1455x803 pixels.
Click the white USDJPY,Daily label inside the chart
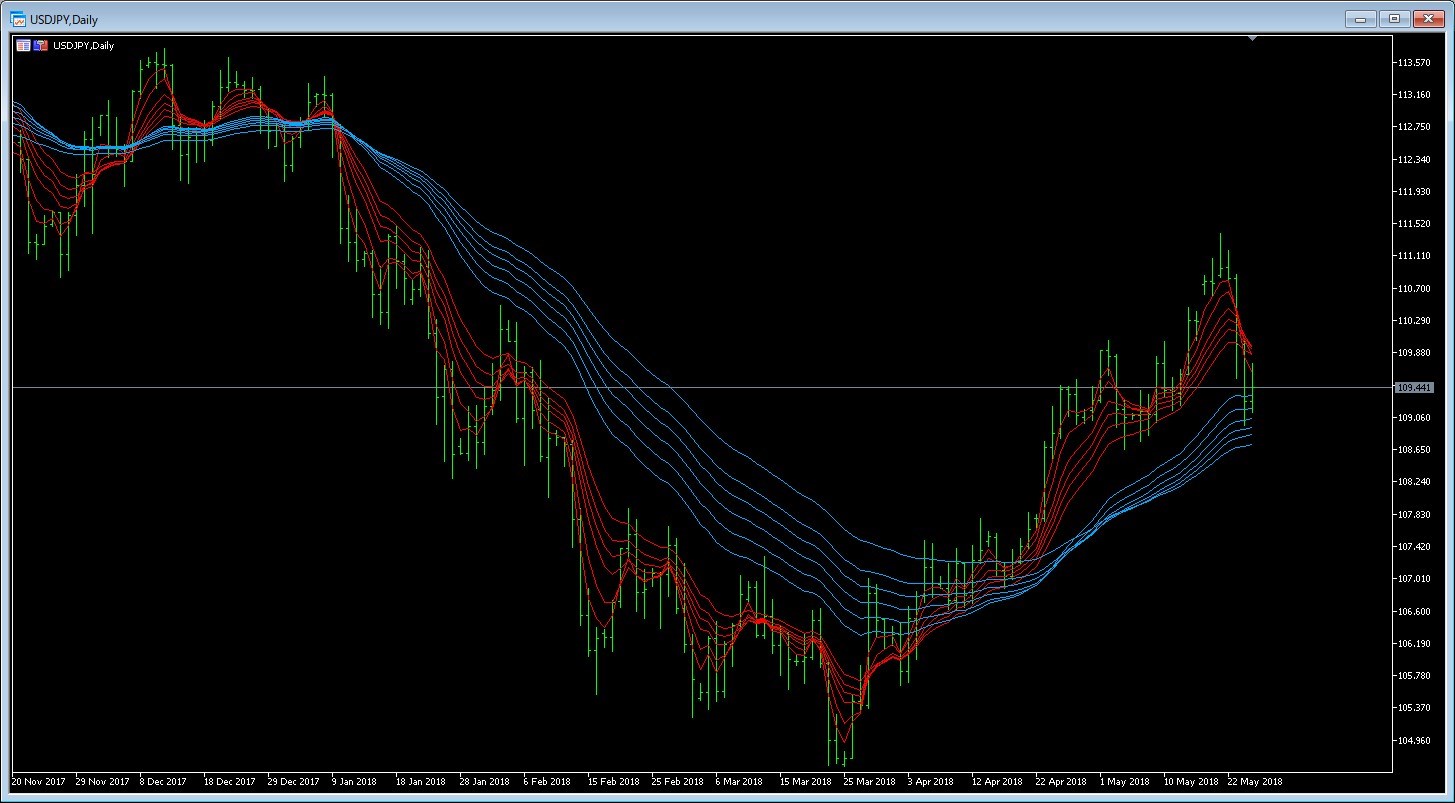click(x=83, y=45)
